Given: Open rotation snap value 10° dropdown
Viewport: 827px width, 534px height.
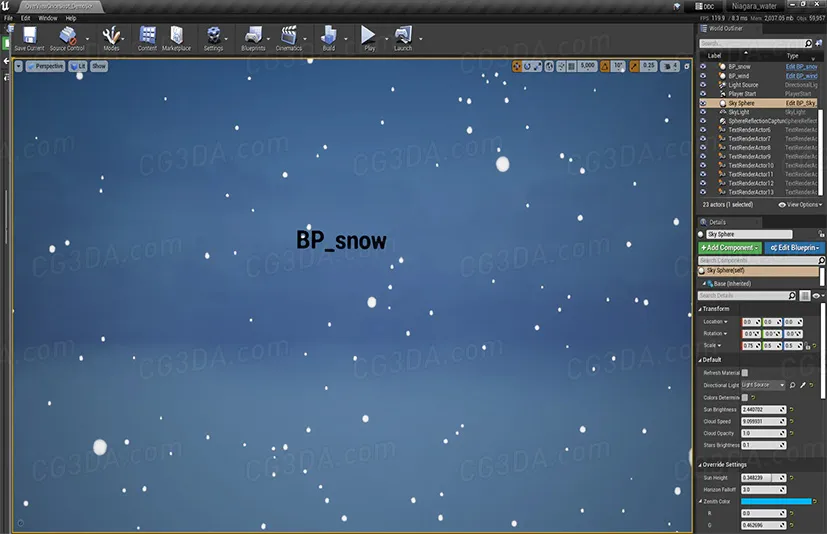Looking at the screenshot, I should [618, 66].
